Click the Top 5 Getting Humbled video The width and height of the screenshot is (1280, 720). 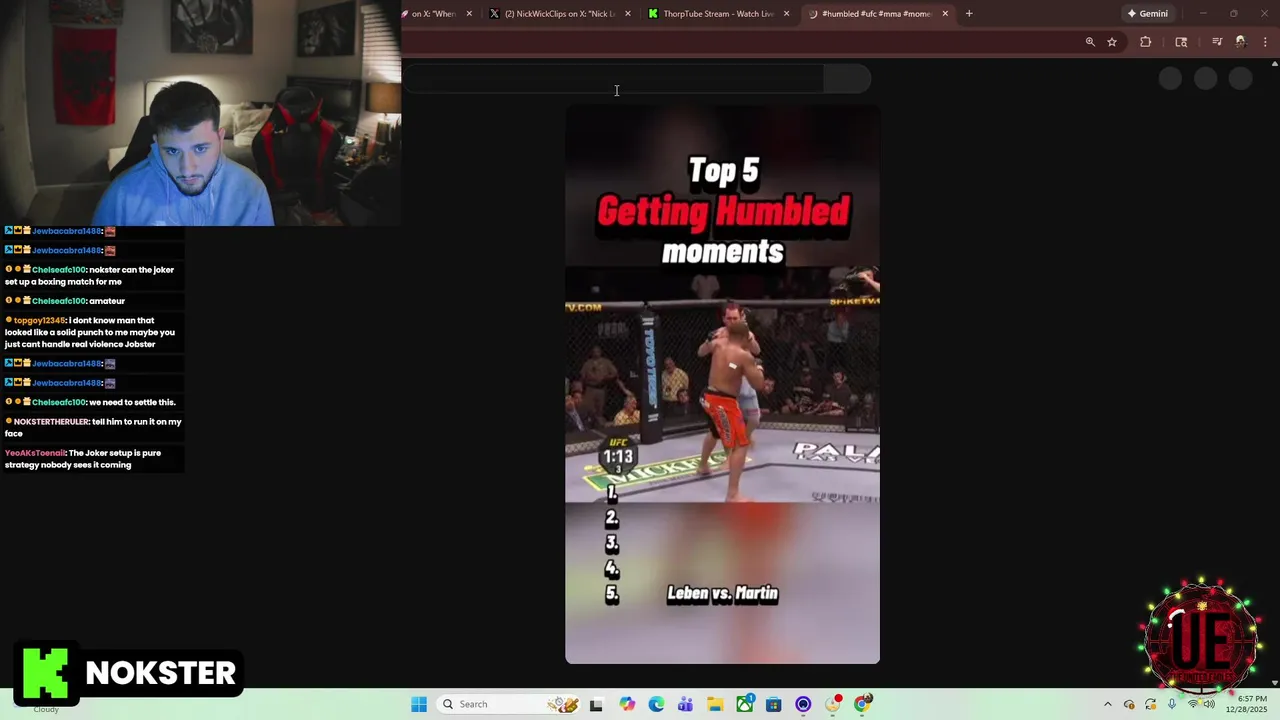722,385
